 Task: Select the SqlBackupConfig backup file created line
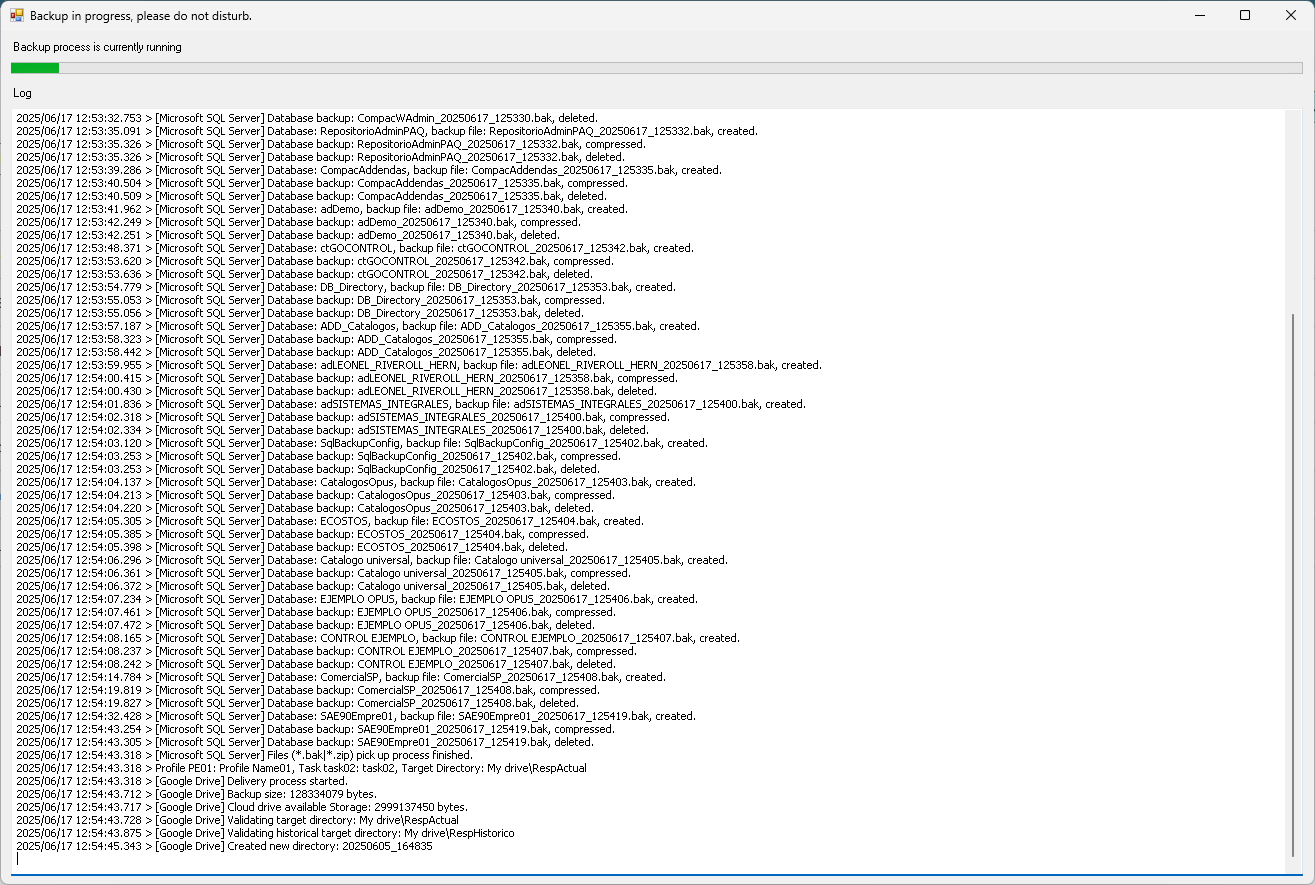click(x=362, y=443)
